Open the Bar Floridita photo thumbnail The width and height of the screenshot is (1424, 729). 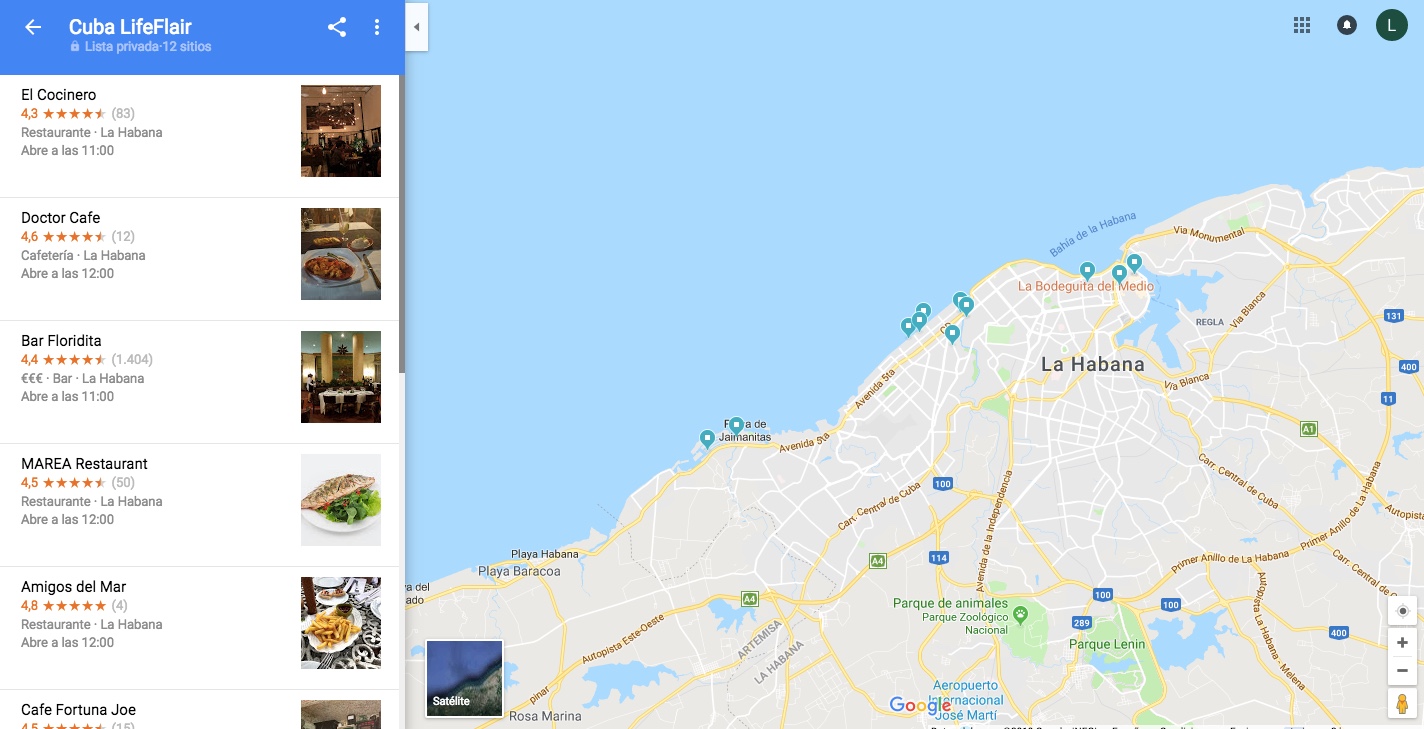(x=341, y=377)
